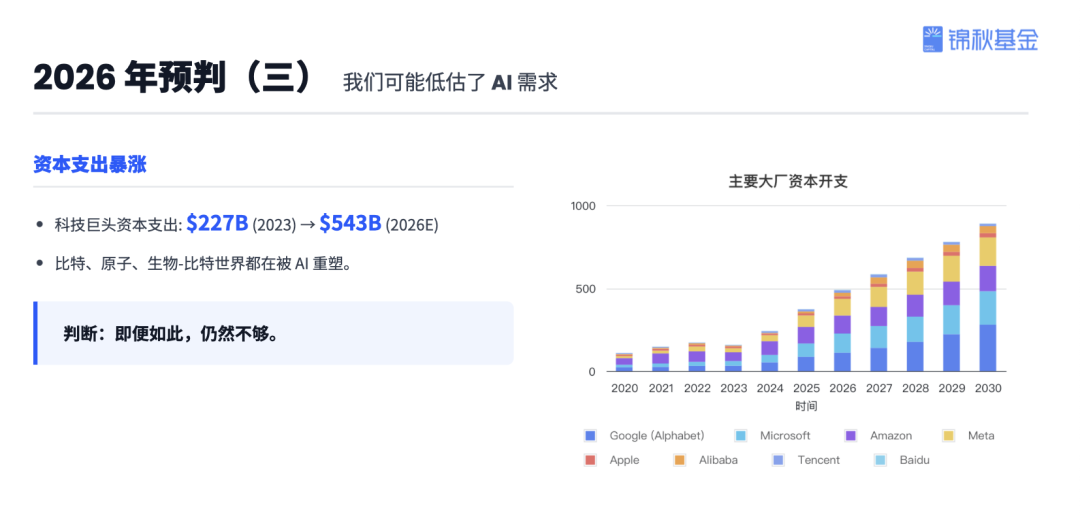Click the Apple legend red square

point(590,460)
